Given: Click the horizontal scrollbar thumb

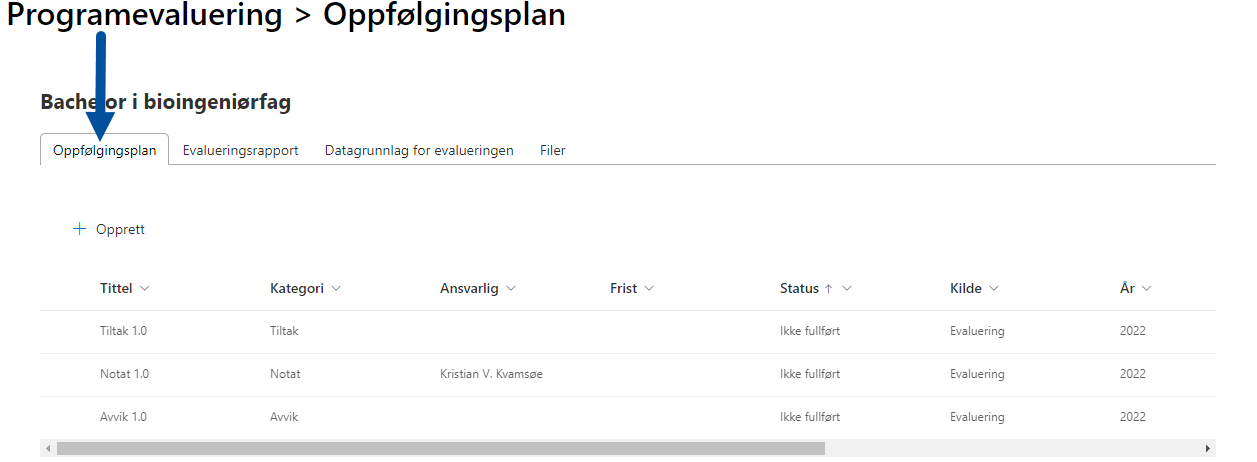Looking at the screenshot, I should (440, 449).
